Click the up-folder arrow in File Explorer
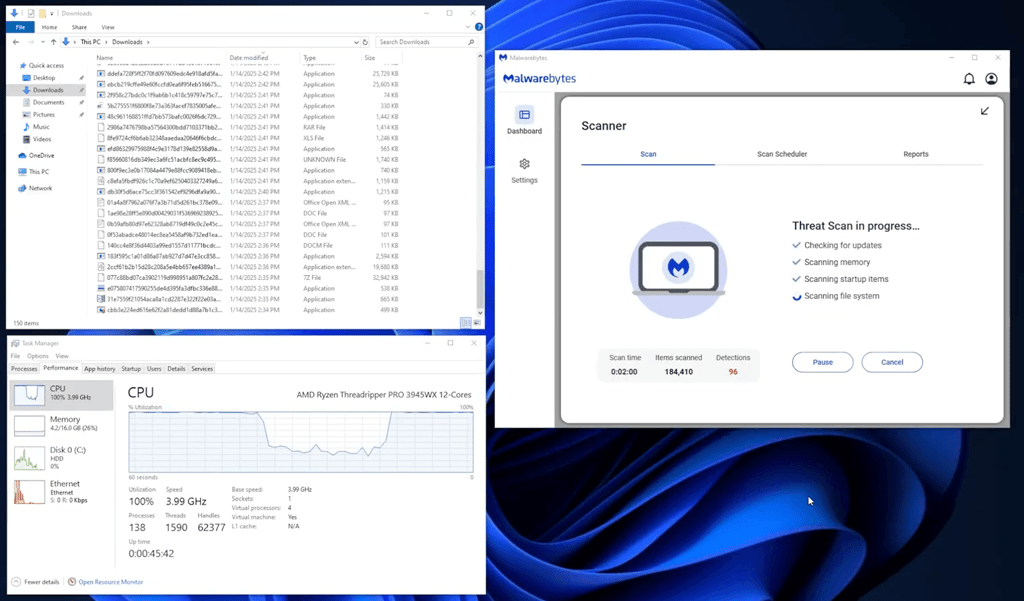This screenshot has height=601, width=1024. point(54,42)
